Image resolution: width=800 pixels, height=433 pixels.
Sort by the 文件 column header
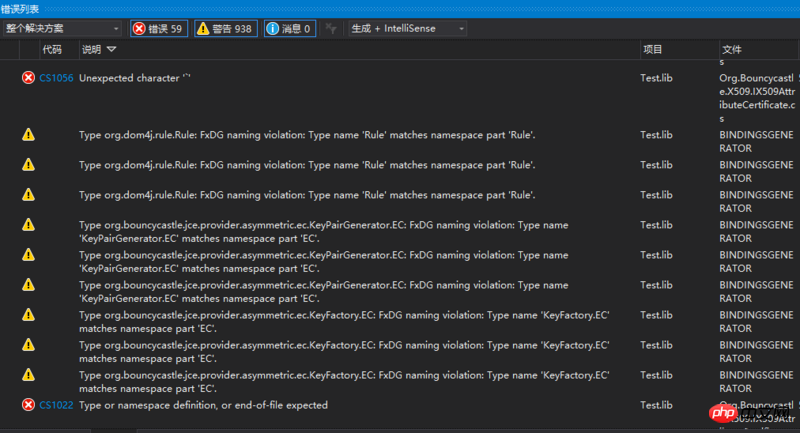pos(732,49)
